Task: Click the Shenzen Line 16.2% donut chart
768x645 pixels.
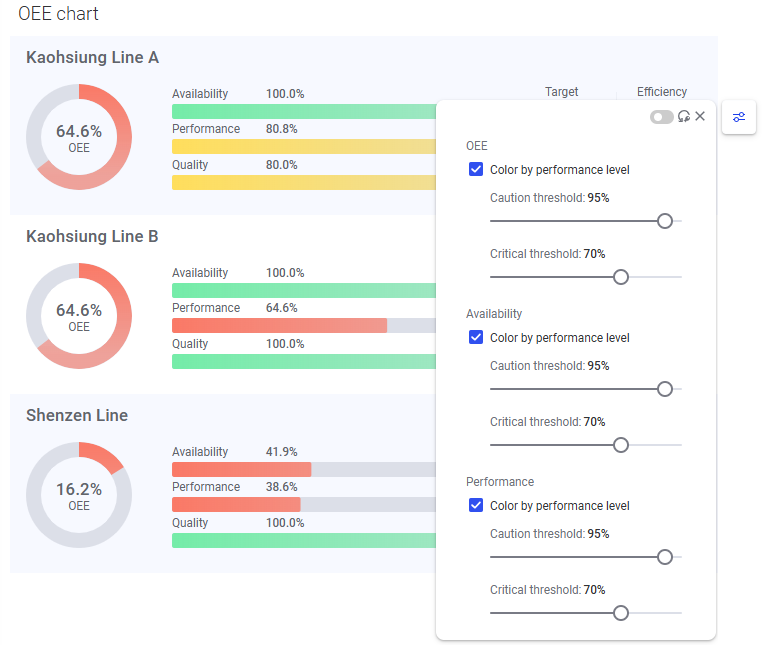Action: [79, 495]
